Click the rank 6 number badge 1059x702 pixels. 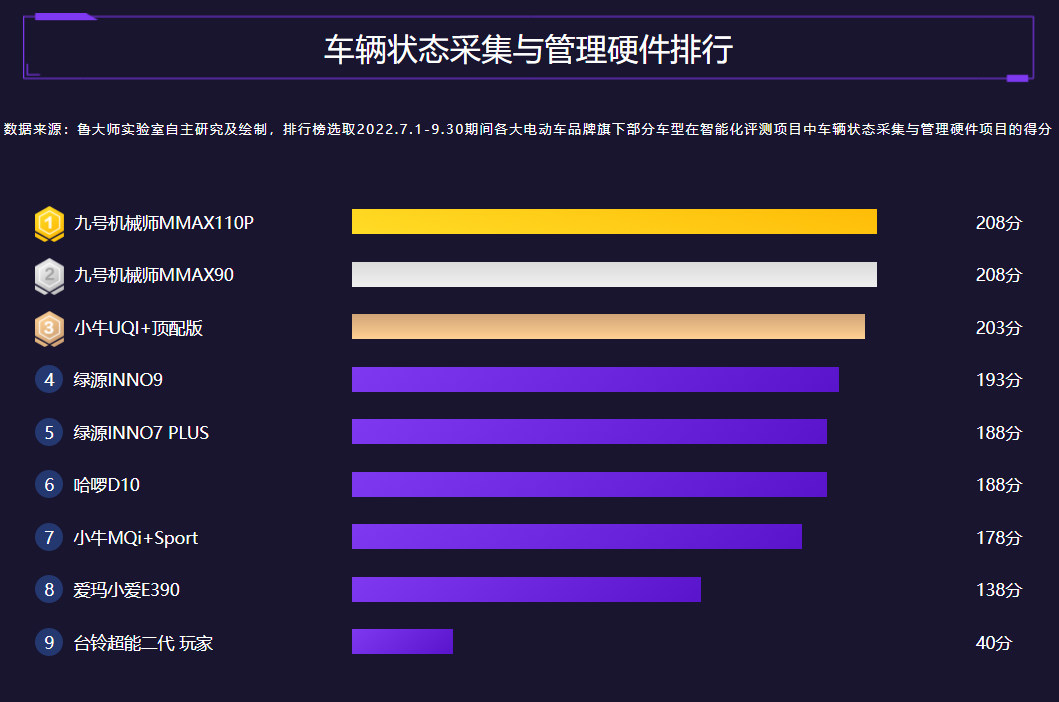tap(49, 484)
